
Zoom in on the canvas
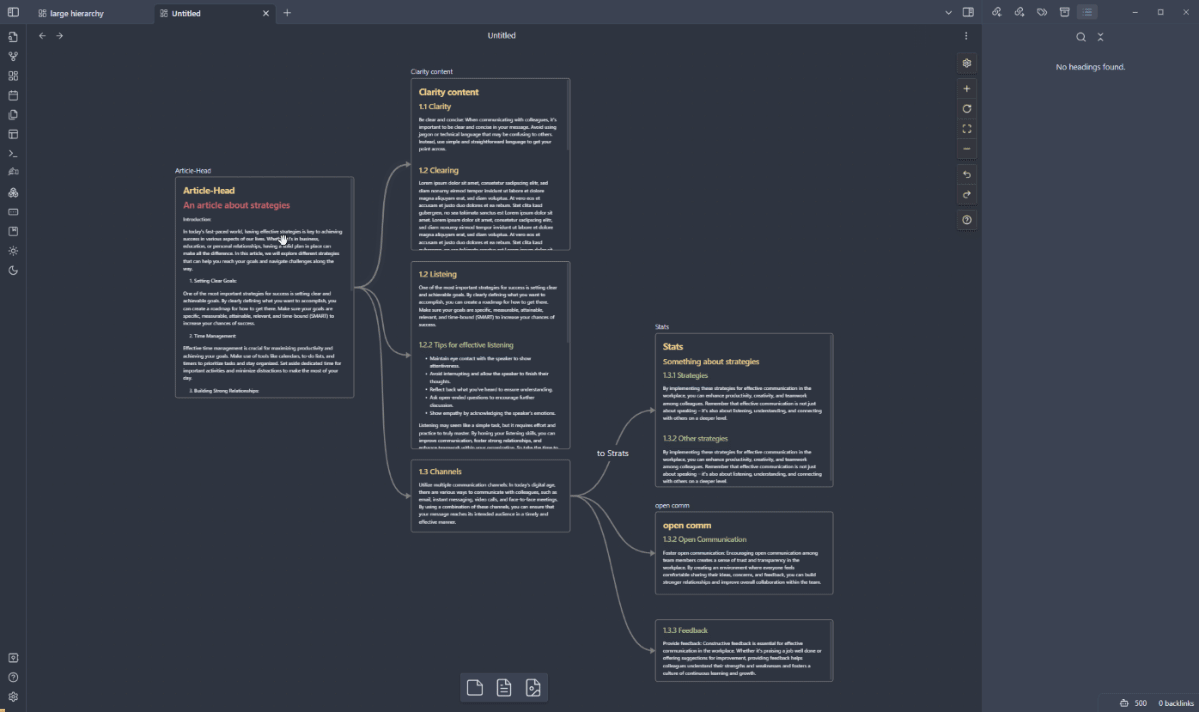[967, 89]
